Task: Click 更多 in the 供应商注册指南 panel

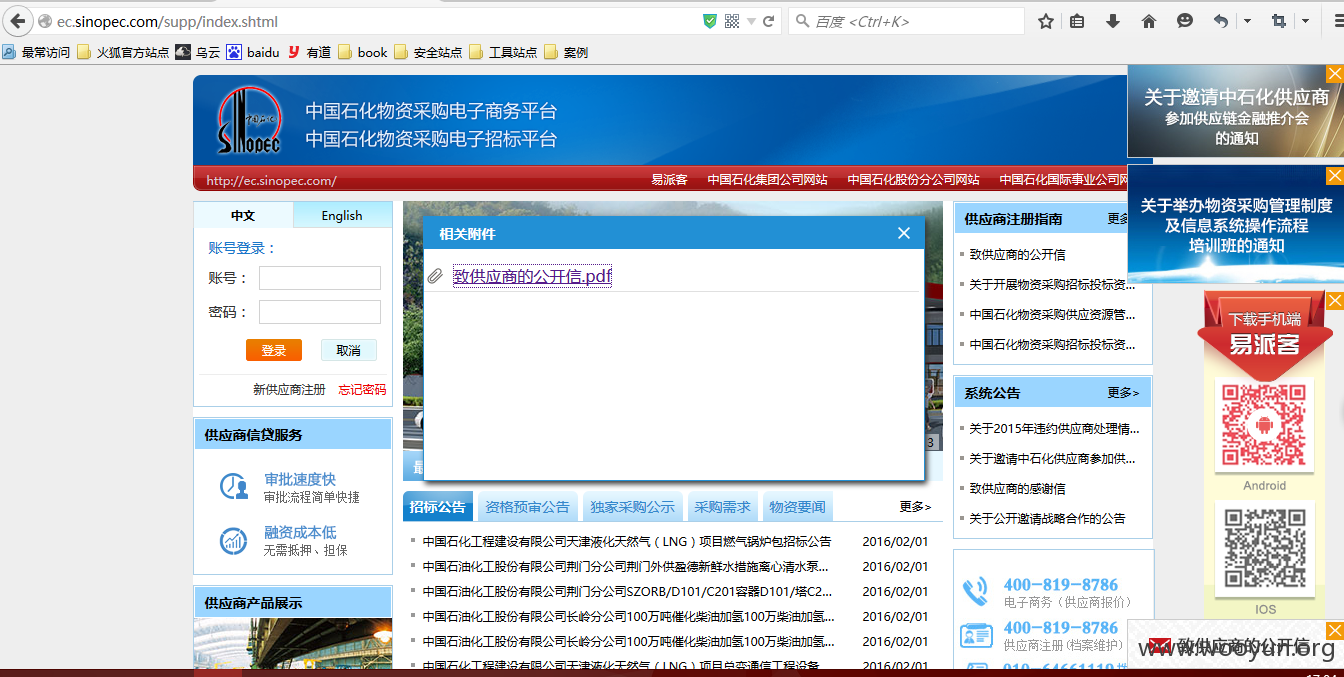Action: click(x=1119, y=218)
